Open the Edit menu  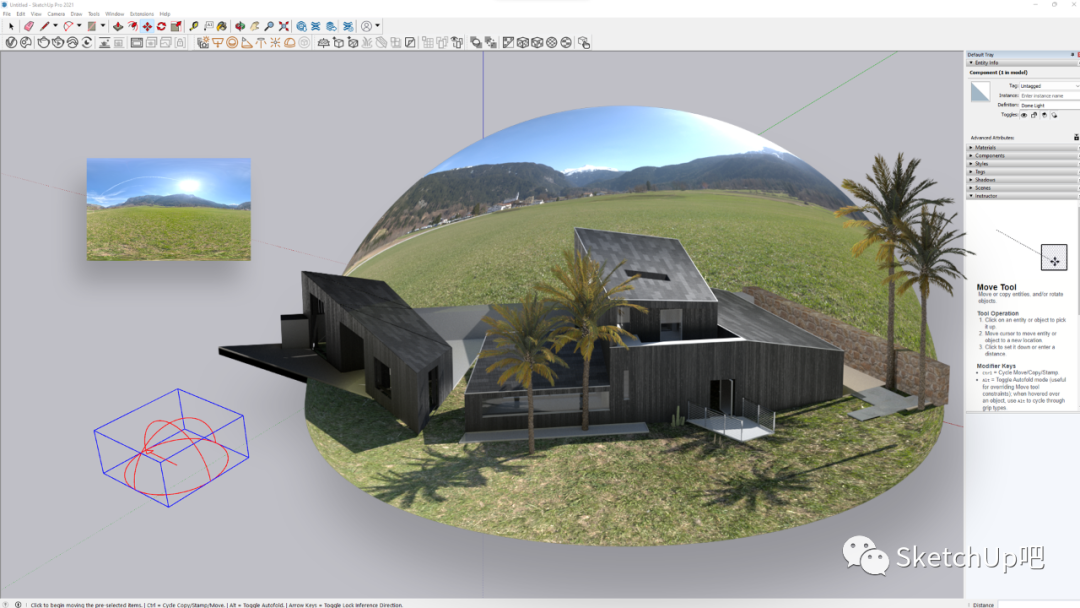[21, 14]
